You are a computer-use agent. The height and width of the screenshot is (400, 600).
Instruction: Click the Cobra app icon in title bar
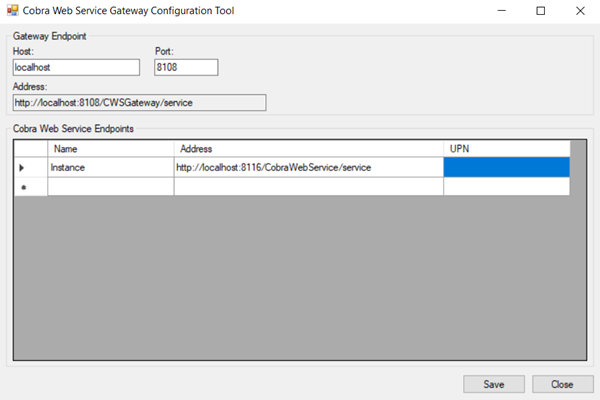pos(12,11)
